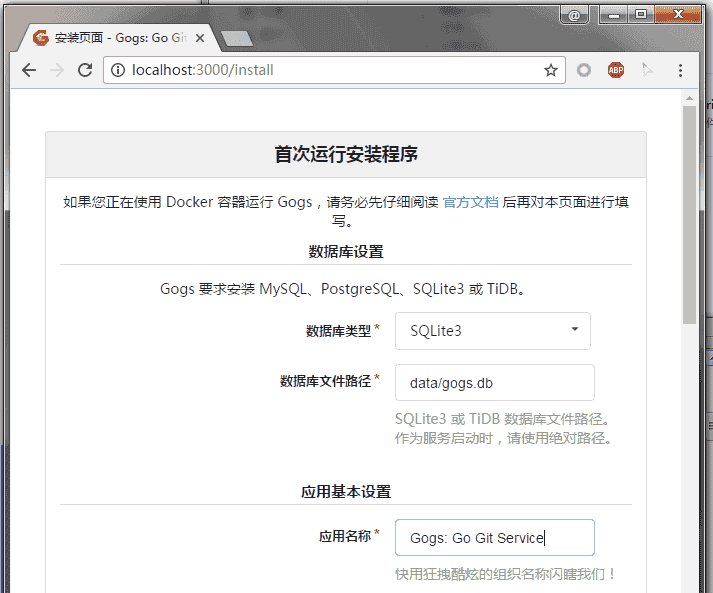
Task: Click hint text 'SQLite3 或 TiDB 数据库文件路径'
Action: pyautogui.click(x=502, y=419)
